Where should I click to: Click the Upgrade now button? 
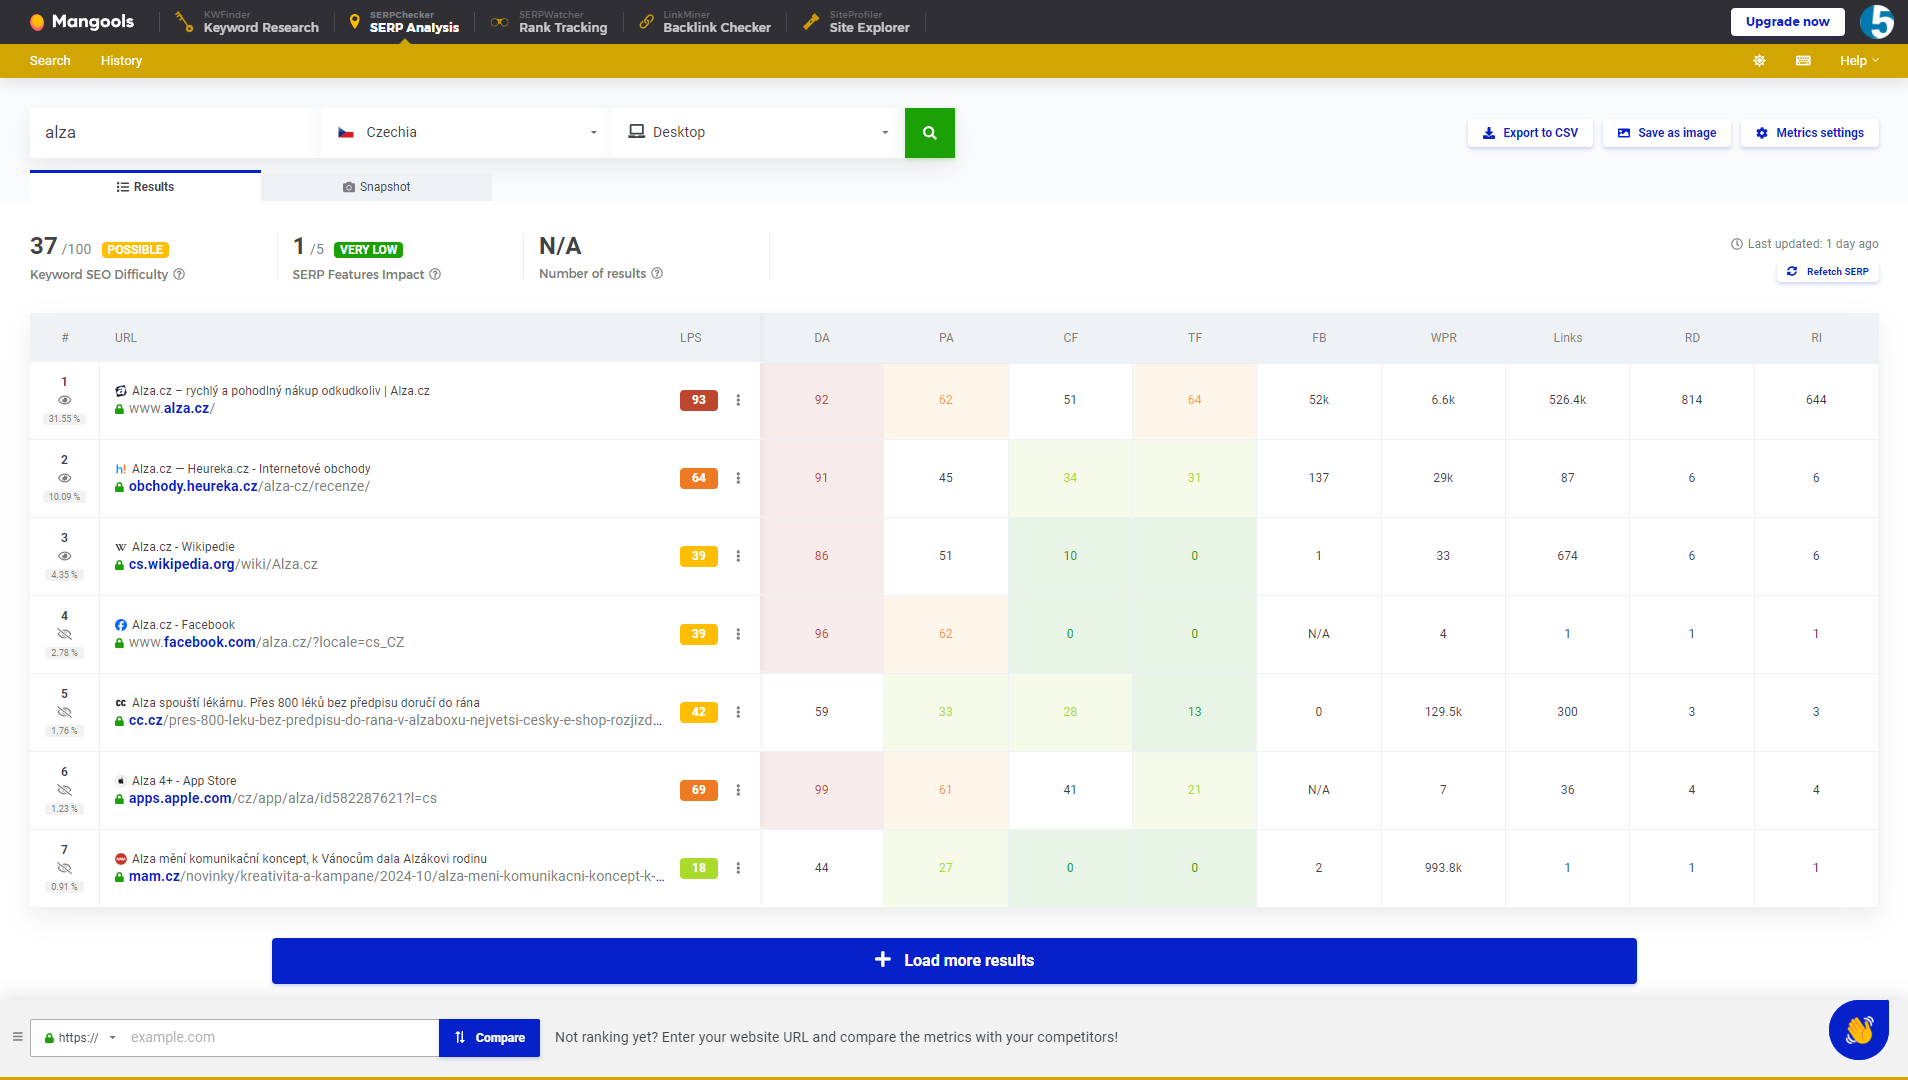pyautogui.click(x=1787, y=22)
